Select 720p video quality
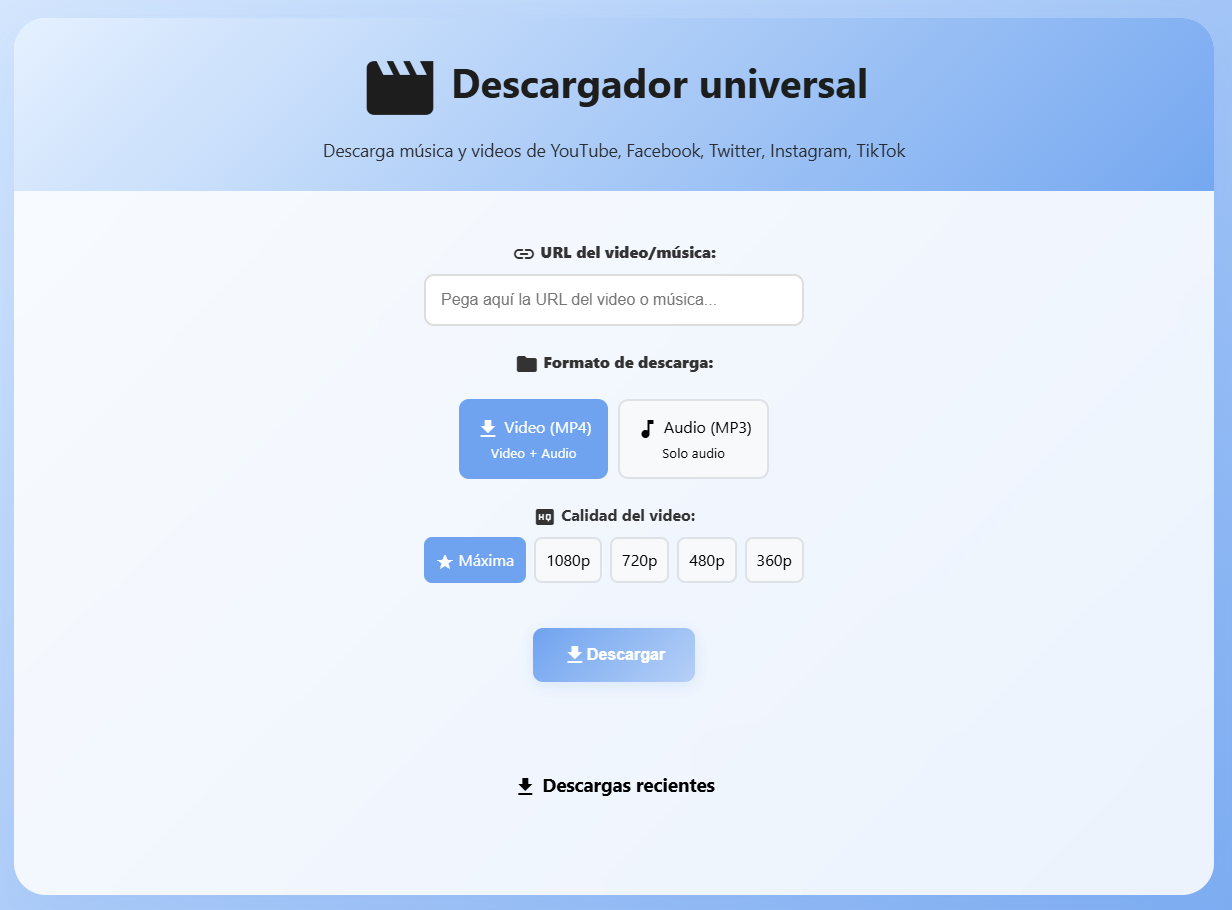 coord(639,560)
